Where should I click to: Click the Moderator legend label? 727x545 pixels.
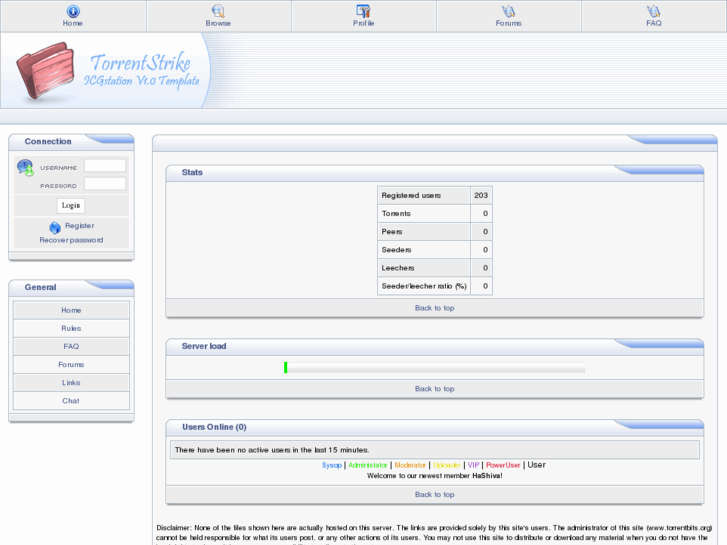point(410,465)
